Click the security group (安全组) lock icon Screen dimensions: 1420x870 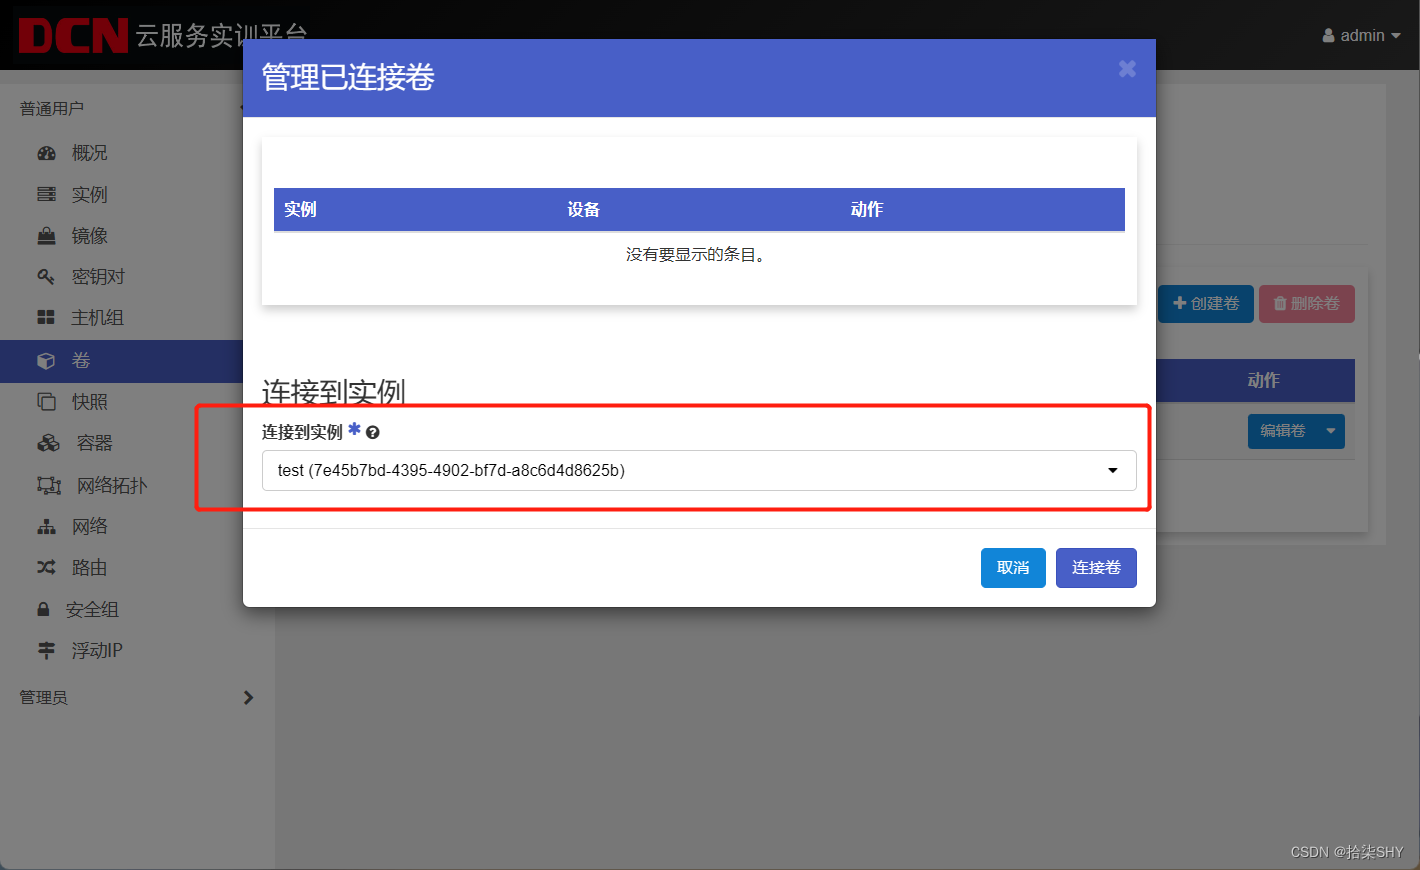(43, 609)
